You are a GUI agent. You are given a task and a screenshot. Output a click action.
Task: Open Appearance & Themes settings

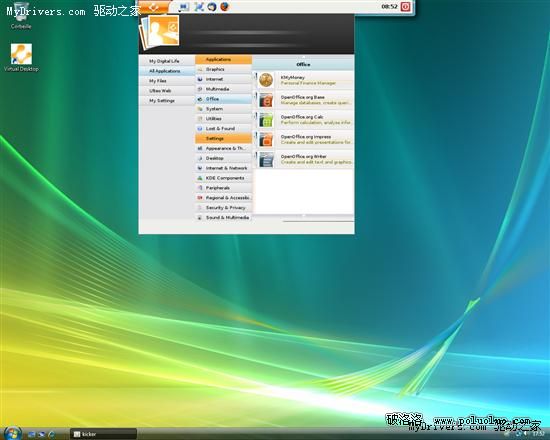223,148
